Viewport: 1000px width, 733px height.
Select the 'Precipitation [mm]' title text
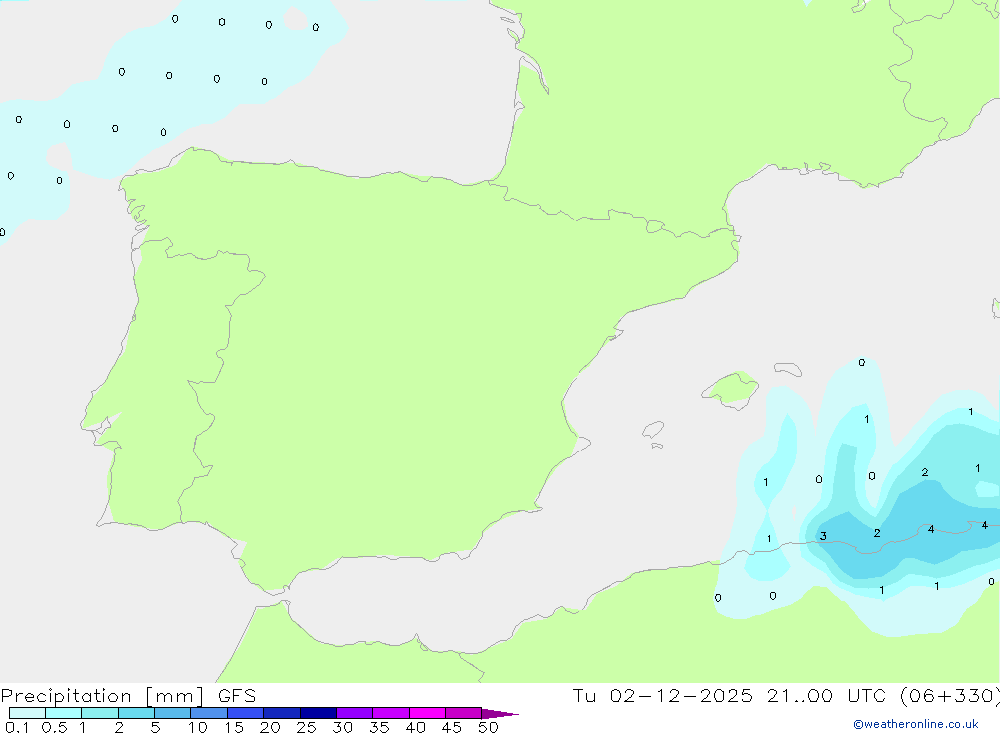pos(102,696)
